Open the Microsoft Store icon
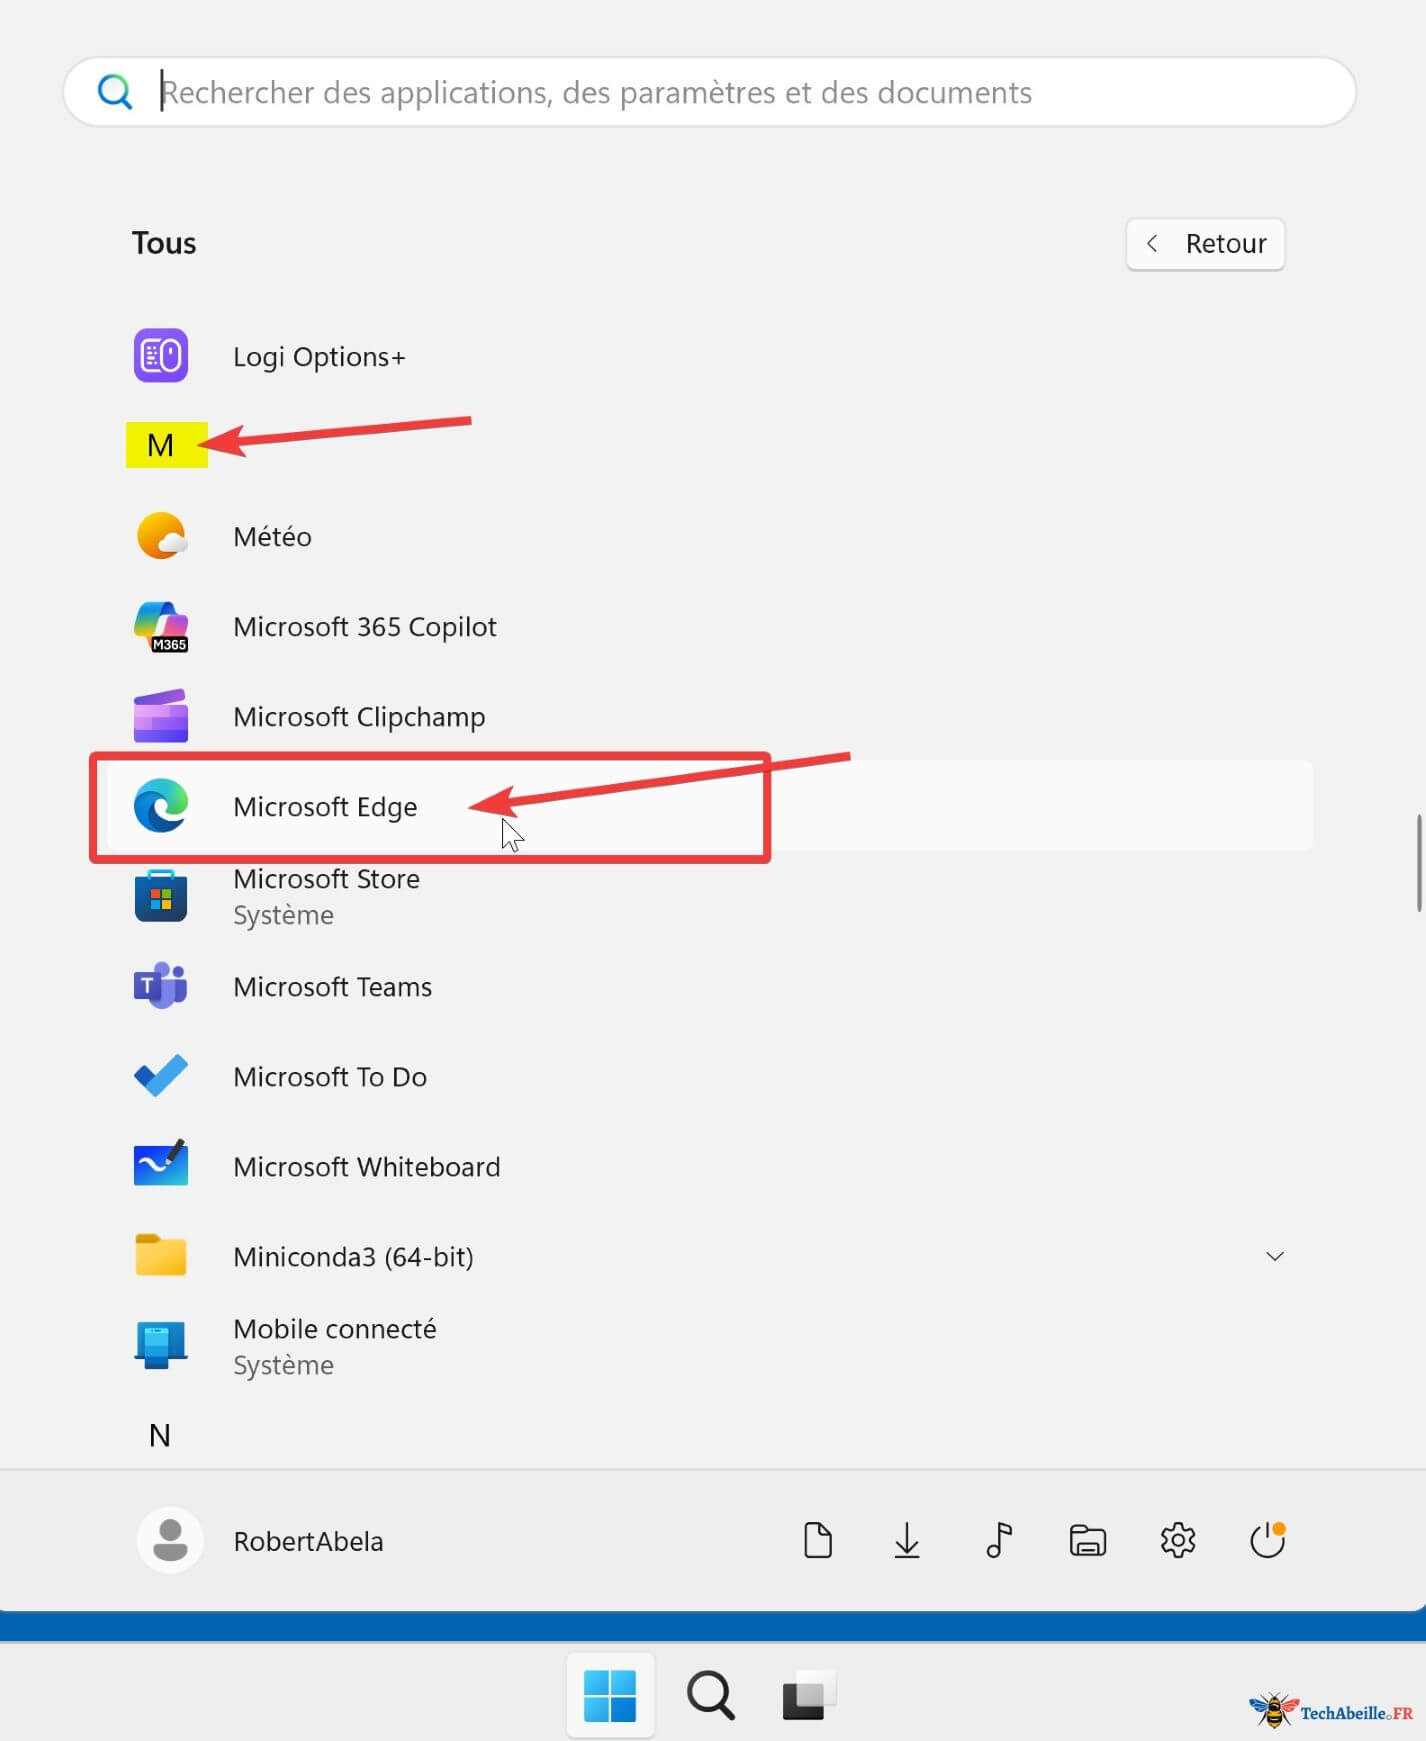This screenshot has height=1741, width=1426. 161,896
